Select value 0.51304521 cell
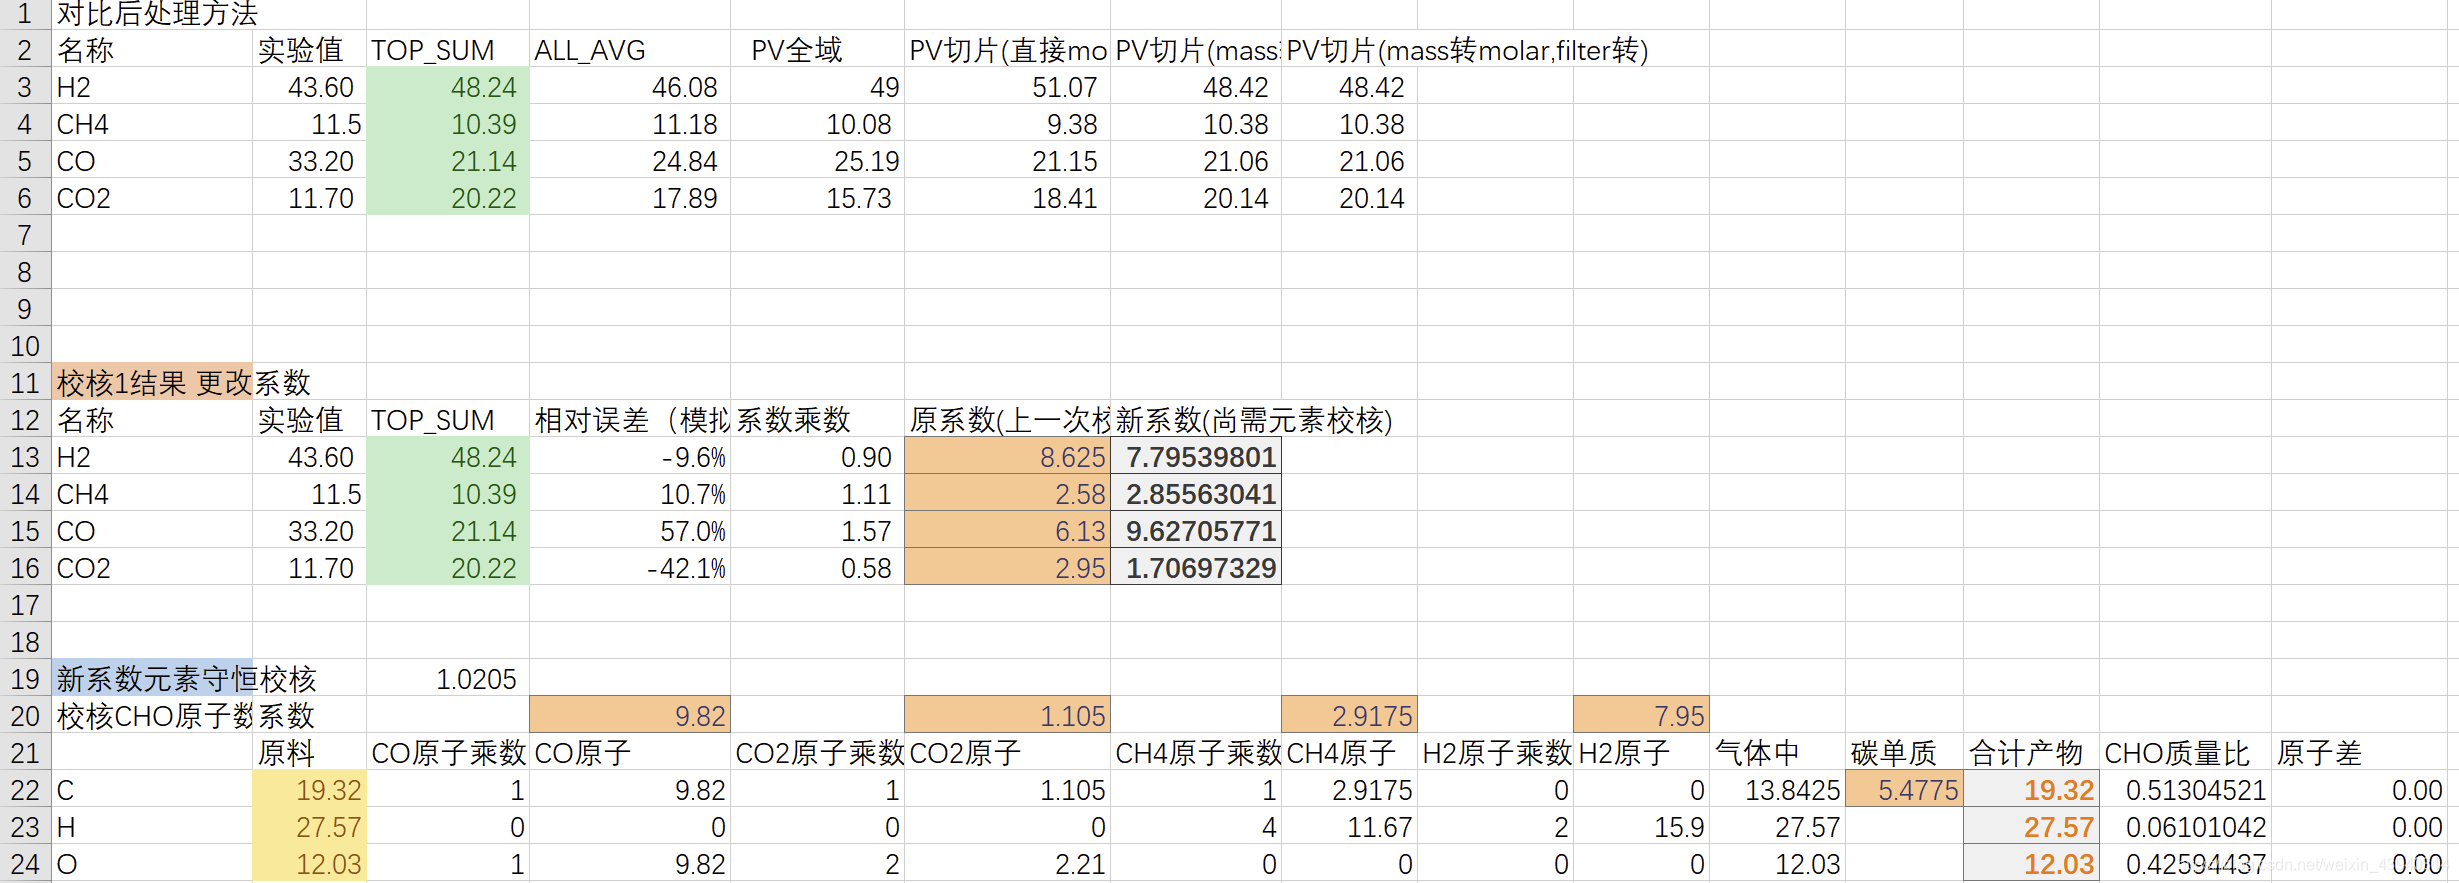2459x883 pixels. pos(2185,789)
